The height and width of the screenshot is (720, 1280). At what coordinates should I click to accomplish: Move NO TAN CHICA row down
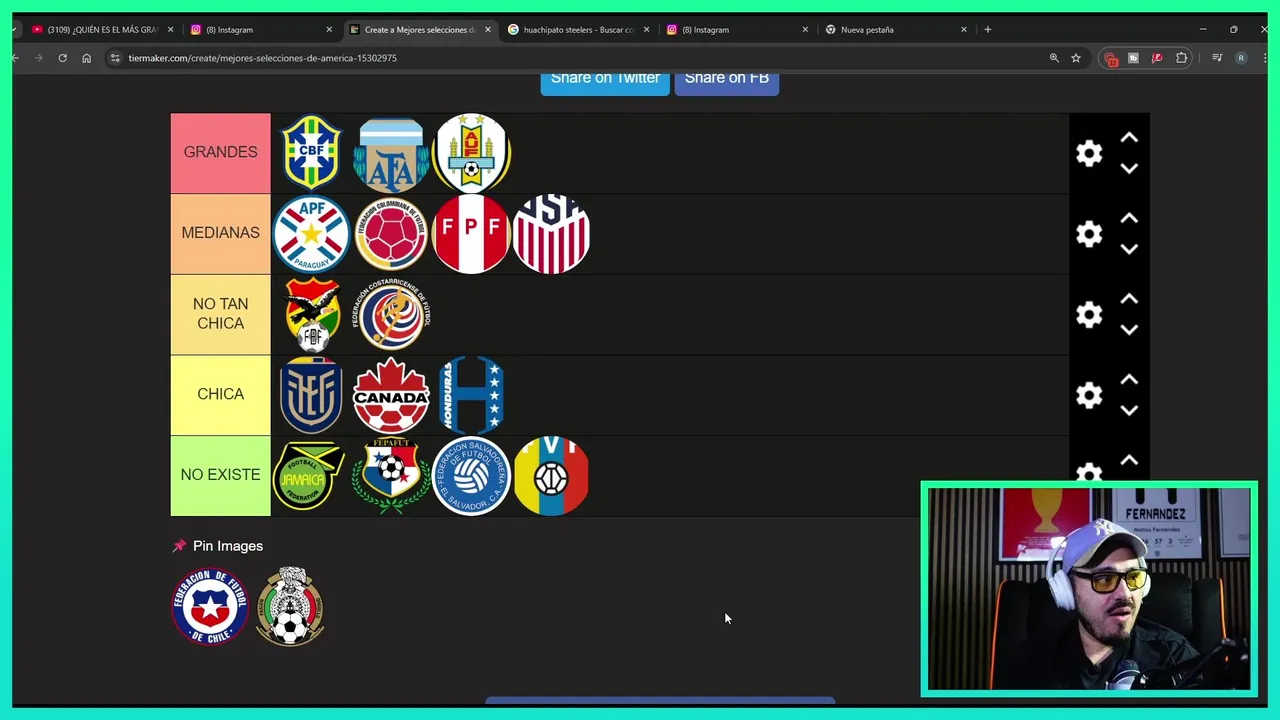(1129, 329)
